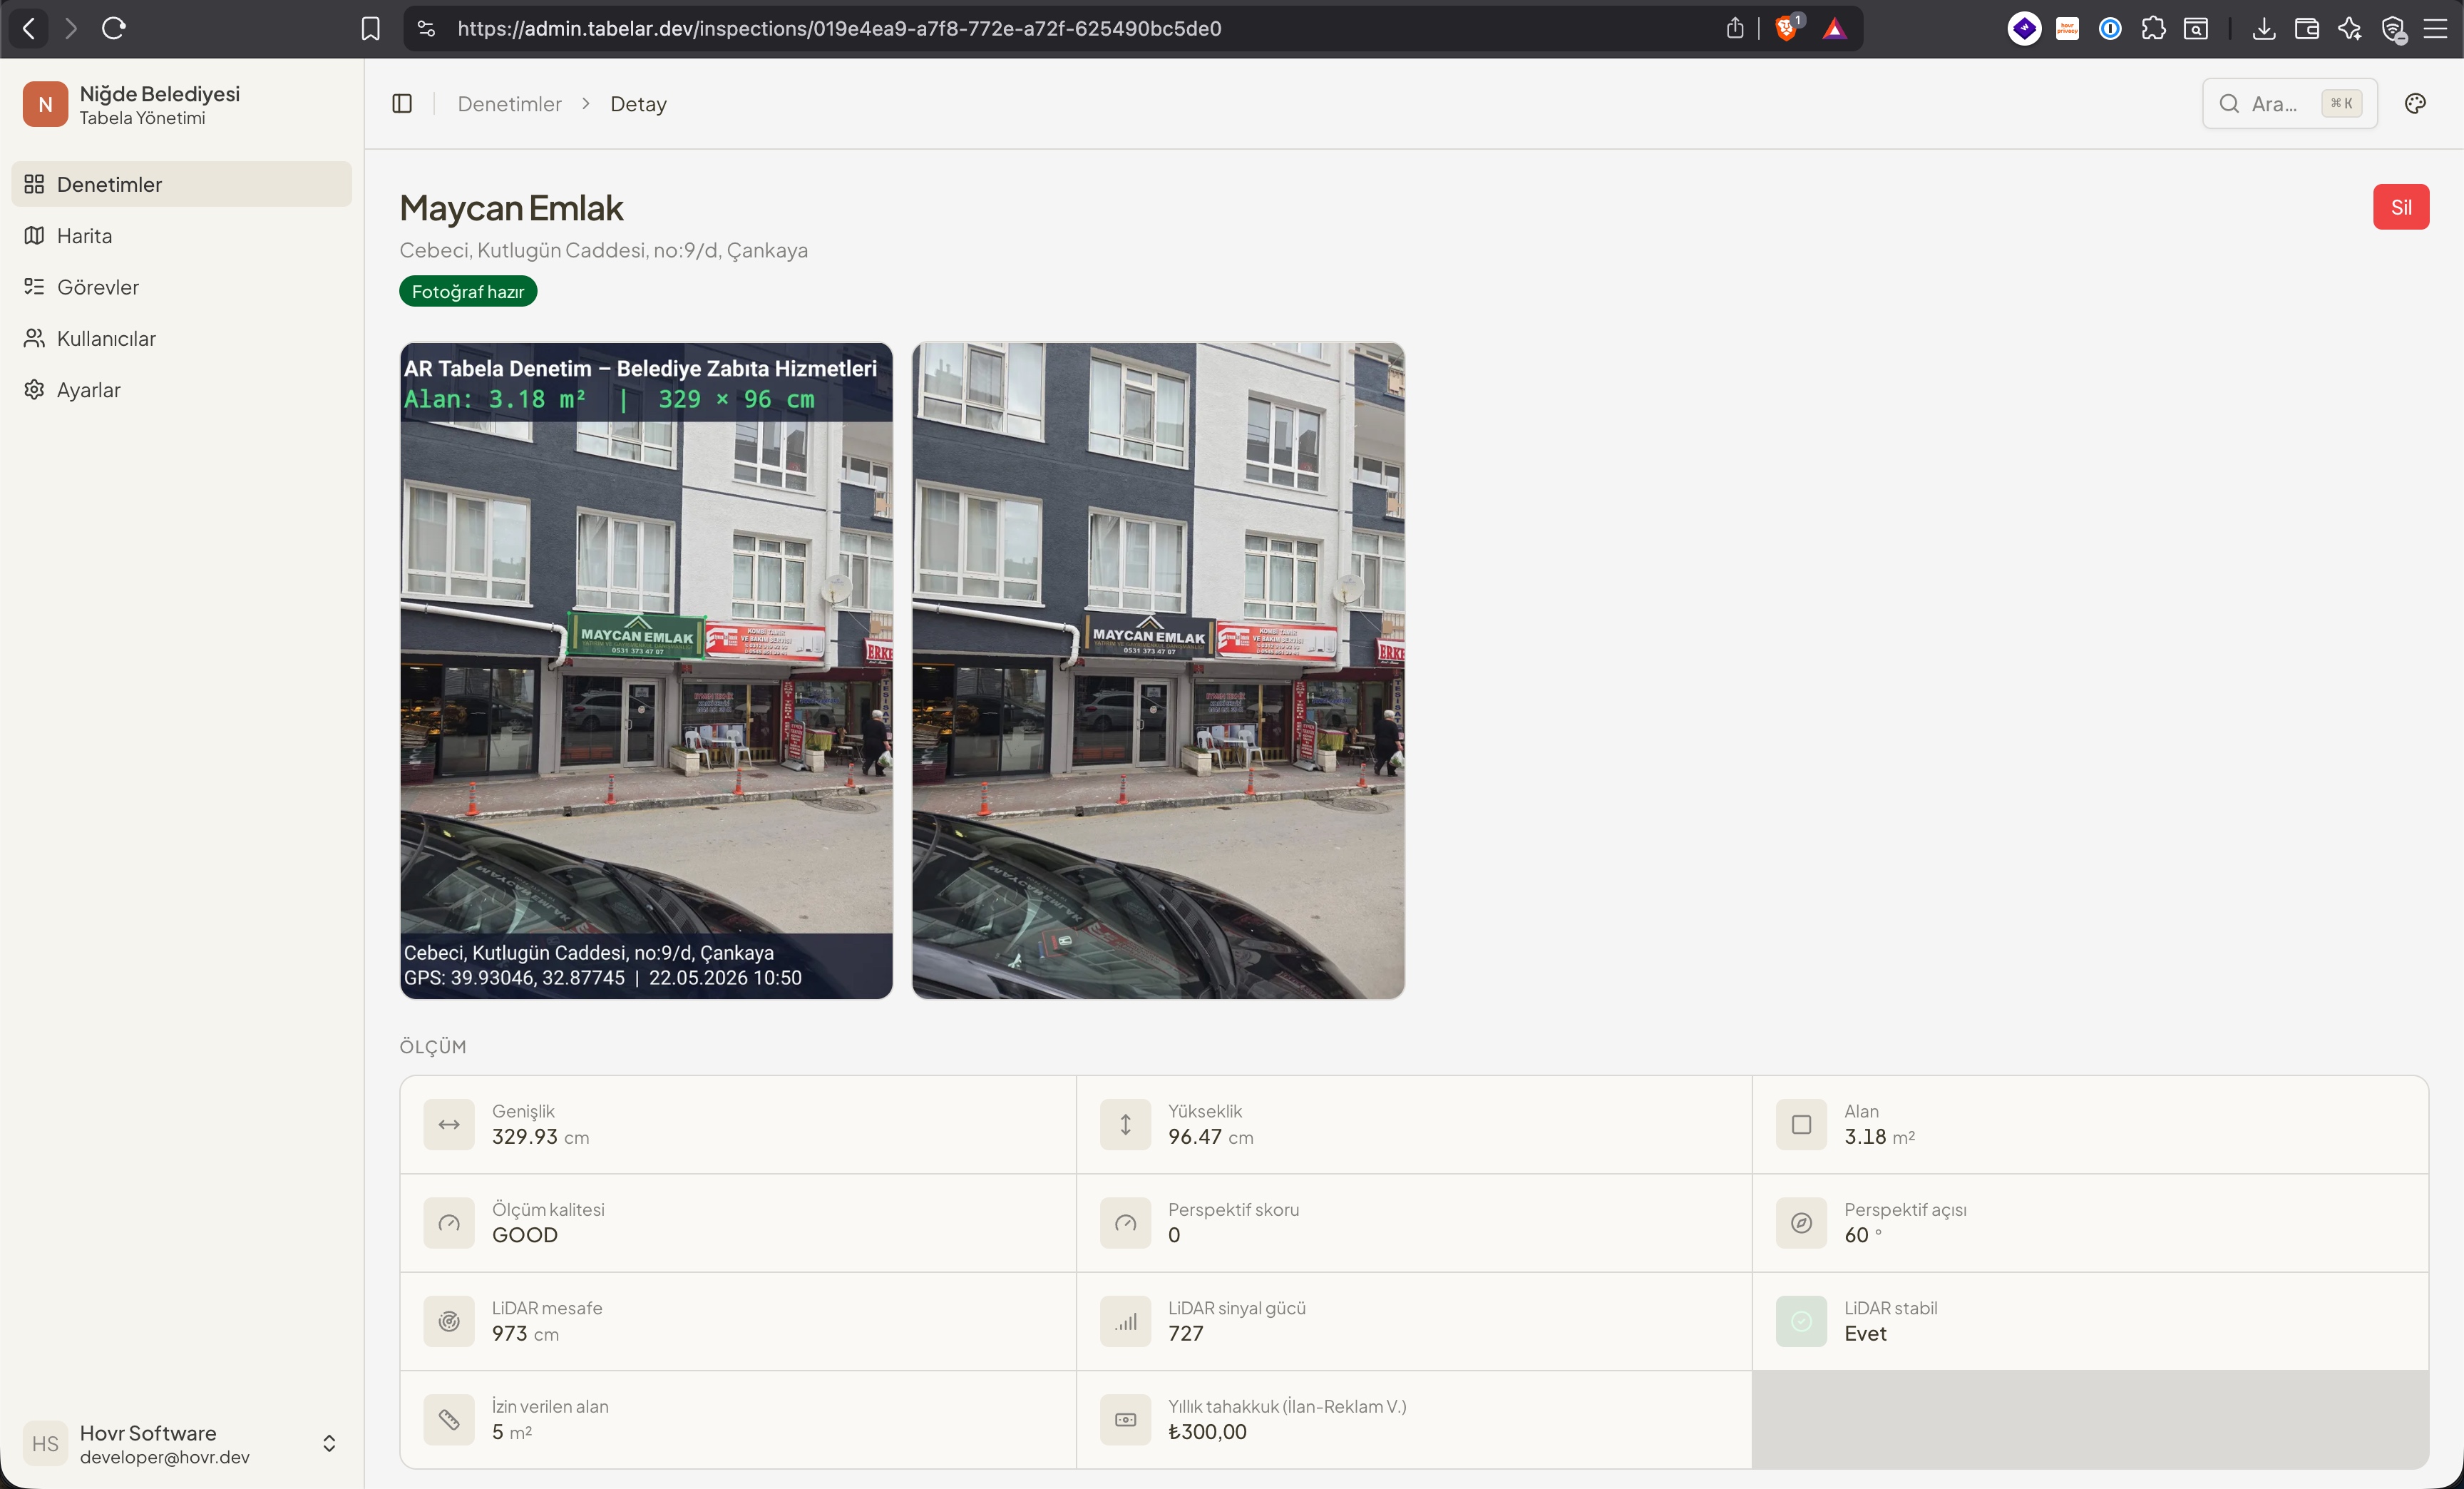The width and height of the screenshot is (2464, 1489).
Task: Open the theme palette icon
Action: point(2415,104)
